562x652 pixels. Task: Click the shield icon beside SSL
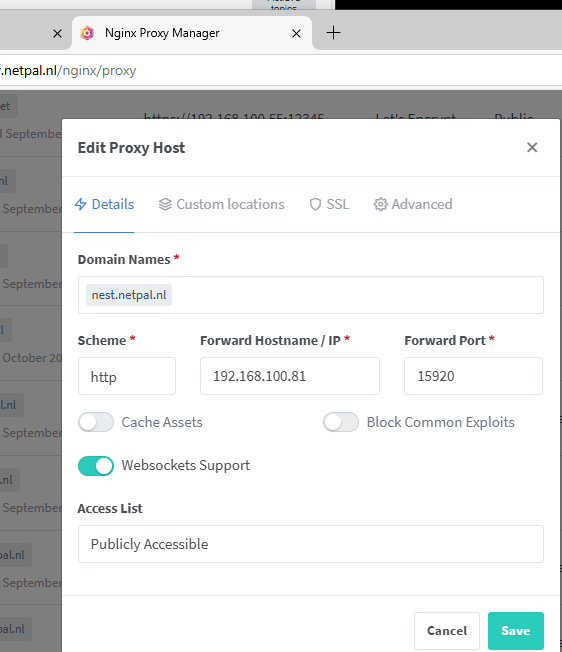[x=315, y=204]
